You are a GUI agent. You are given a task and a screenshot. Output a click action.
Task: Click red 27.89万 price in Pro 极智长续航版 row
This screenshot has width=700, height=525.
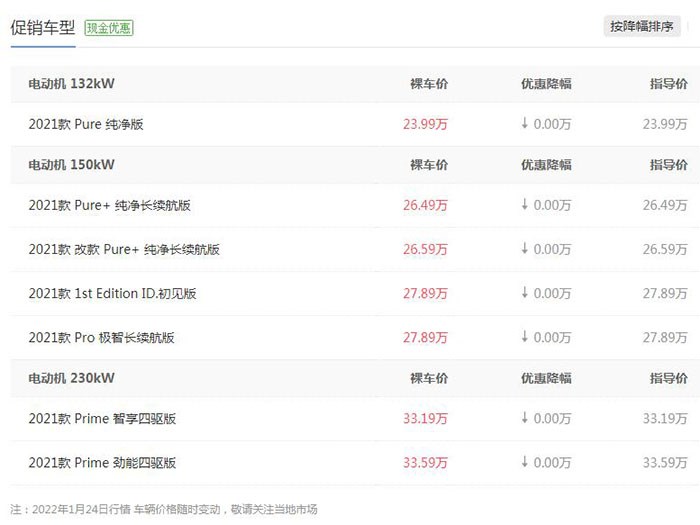point(425,338)
